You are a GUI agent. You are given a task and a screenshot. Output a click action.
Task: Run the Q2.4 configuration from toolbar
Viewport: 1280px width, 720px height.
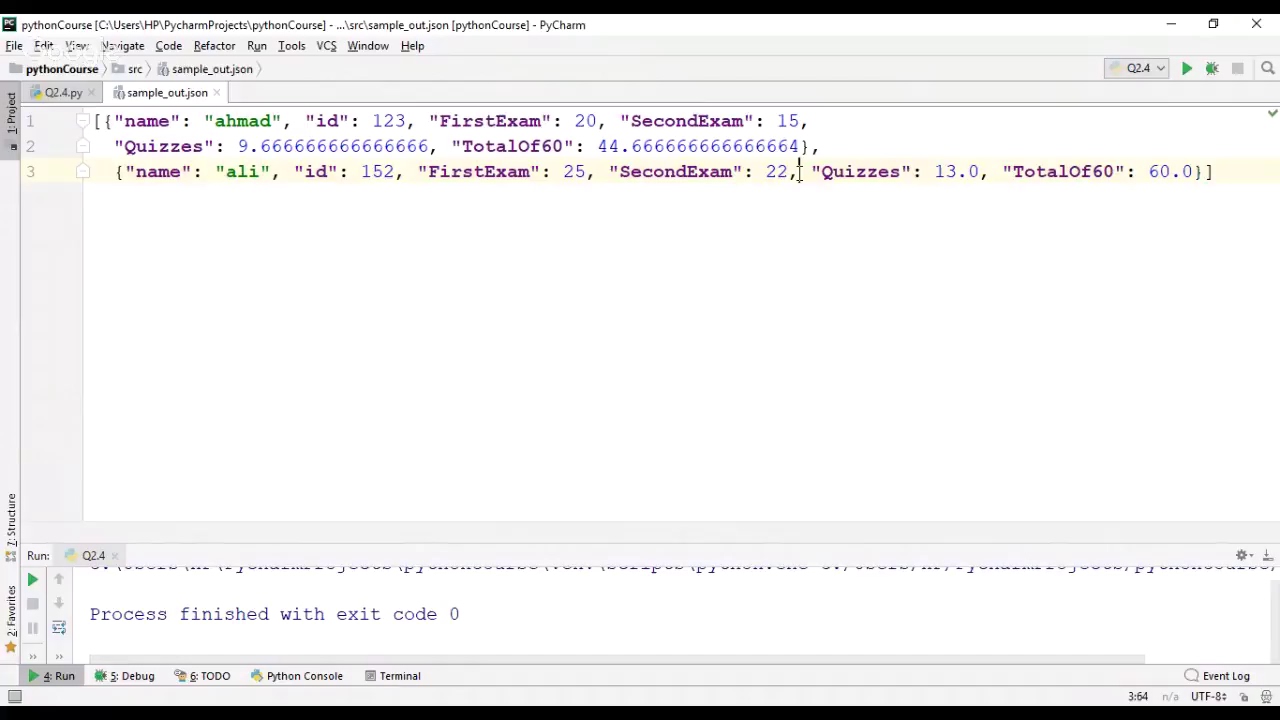coord(1187,68)
